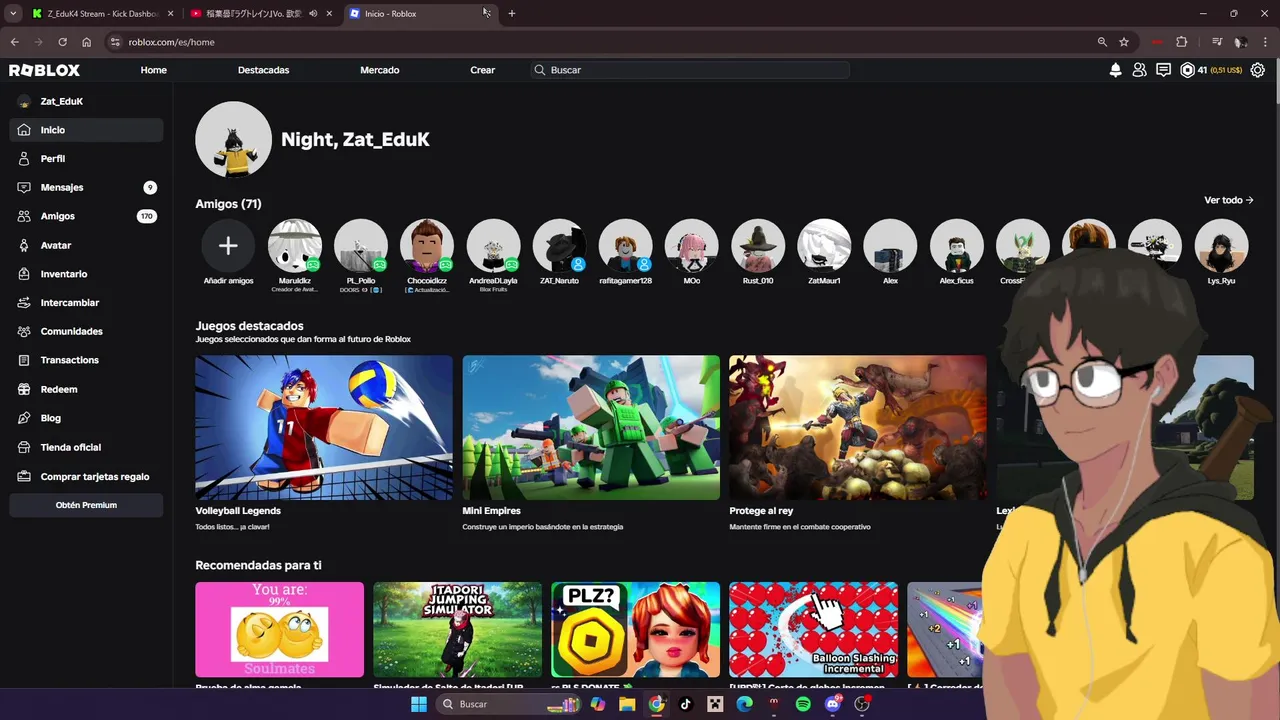This screenshot has height=720, width=1280.
Task: Open the Itadori Jumping Simulator thumbnail
Action: pyautogui.click(x=457, y=630)
